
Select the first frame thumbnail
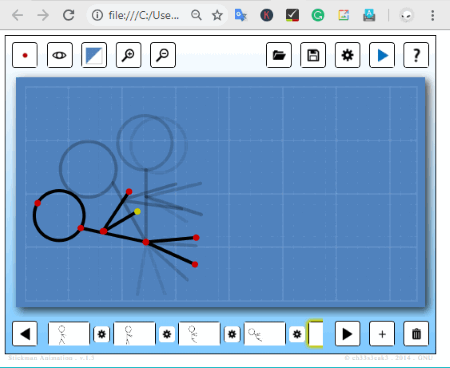pos(69,334)
